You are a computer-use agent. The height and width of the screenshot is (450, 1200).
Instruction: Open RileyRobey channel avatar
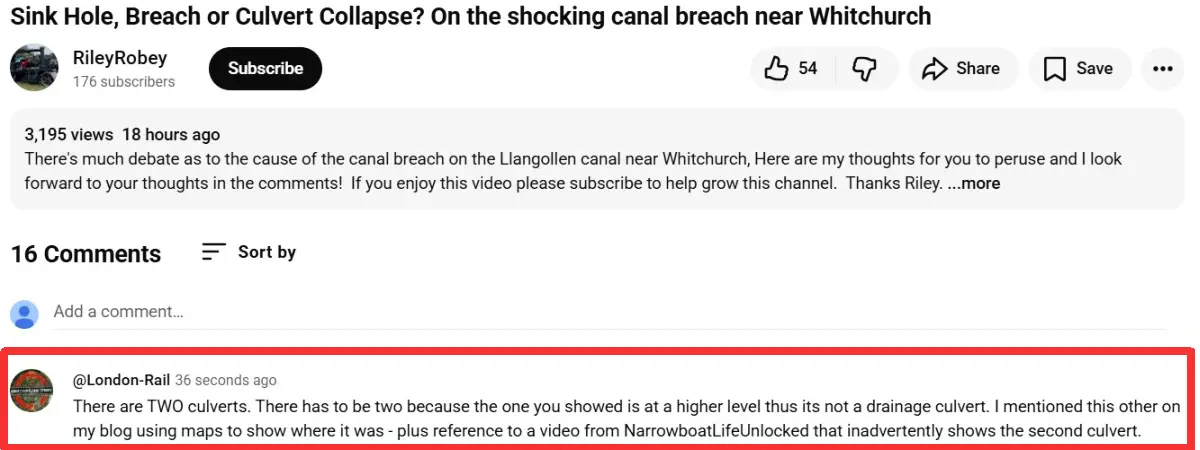tap(34, 68)
